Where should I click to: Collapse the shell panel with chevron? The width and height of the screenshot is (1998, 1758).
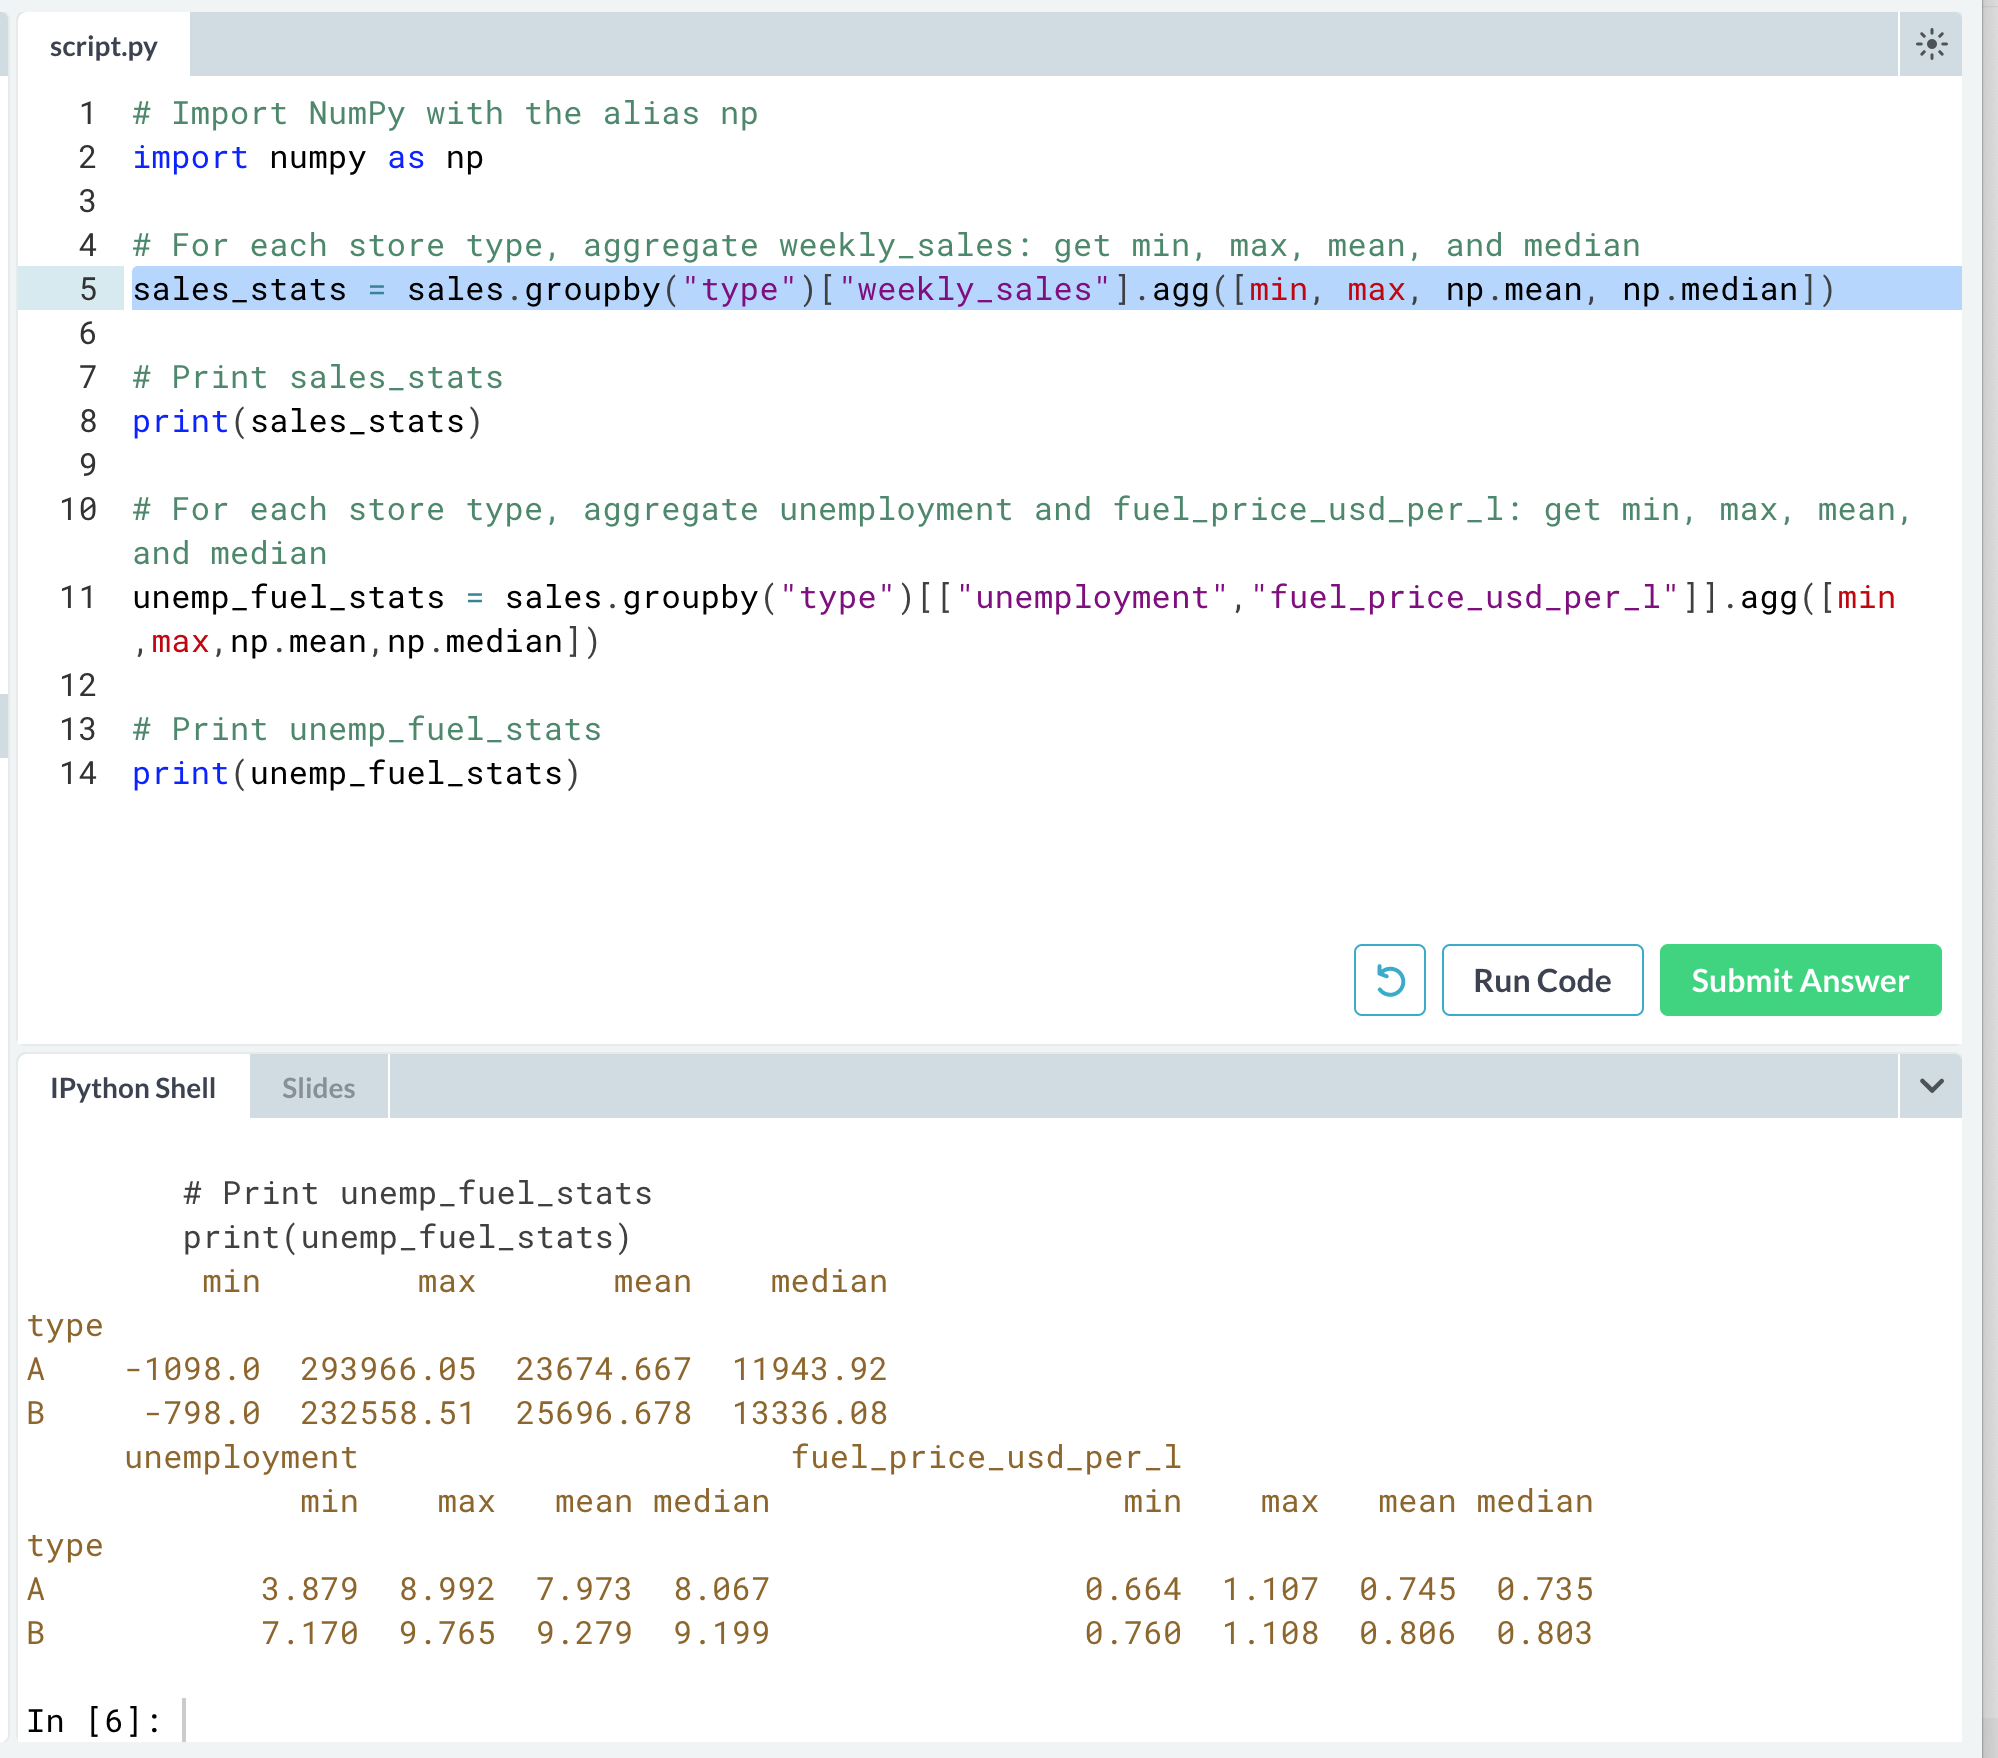click(x=1931, y=1086)
